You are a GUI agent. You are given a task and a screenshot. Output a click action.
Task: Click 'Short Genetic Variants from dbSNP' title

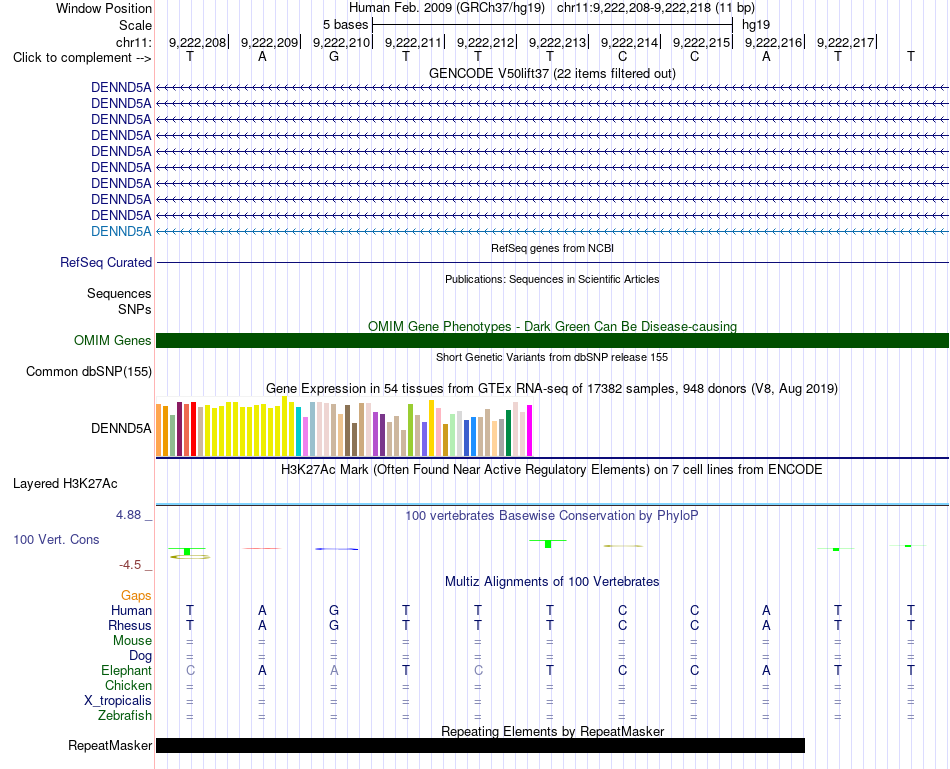pos(552,358)
